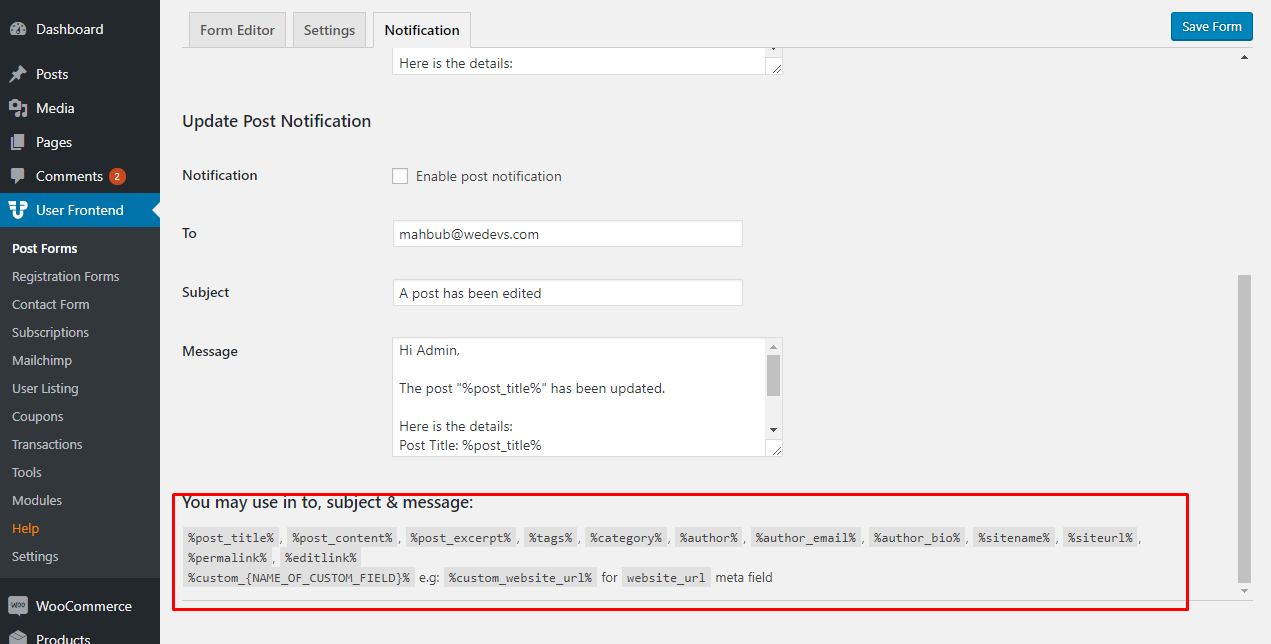This screenshot has width=1271, height=644.
Task: Click the Comments speech bubble icon
Action: [18, 176]
